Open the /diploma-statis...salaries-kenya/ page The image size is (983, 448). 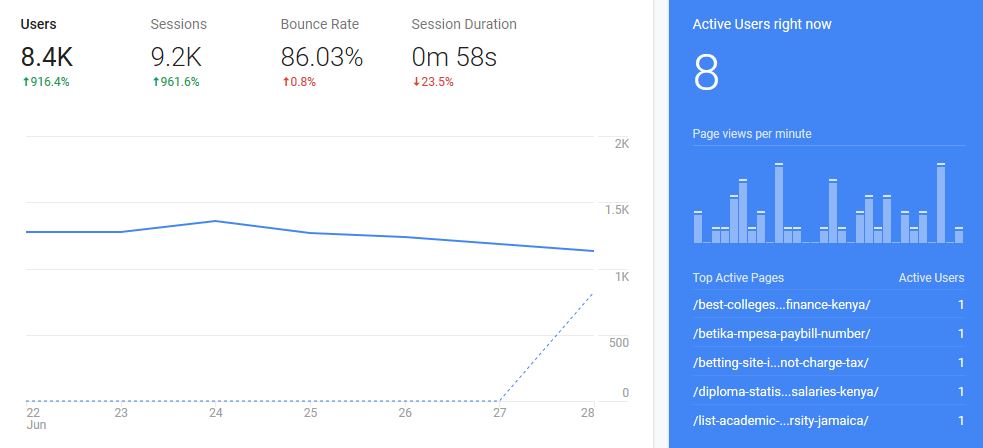(785, 391)
